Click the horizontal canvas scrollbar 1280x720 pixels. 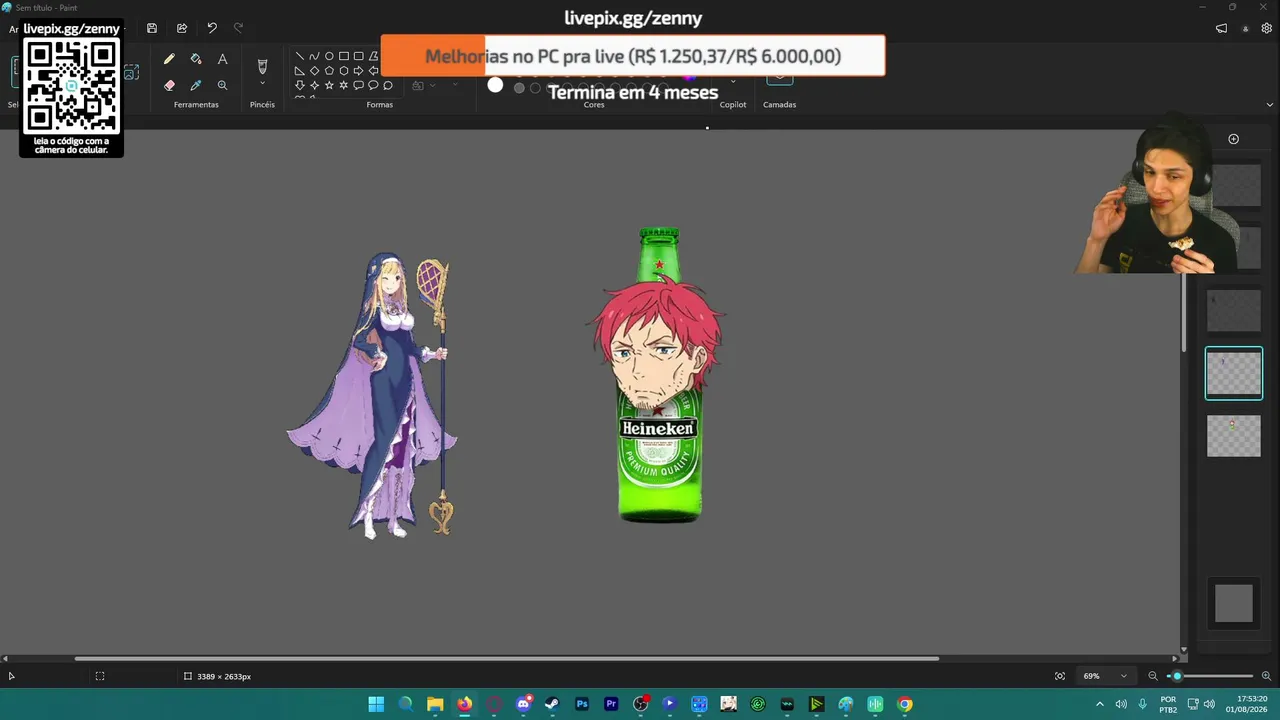coord(506,658)
